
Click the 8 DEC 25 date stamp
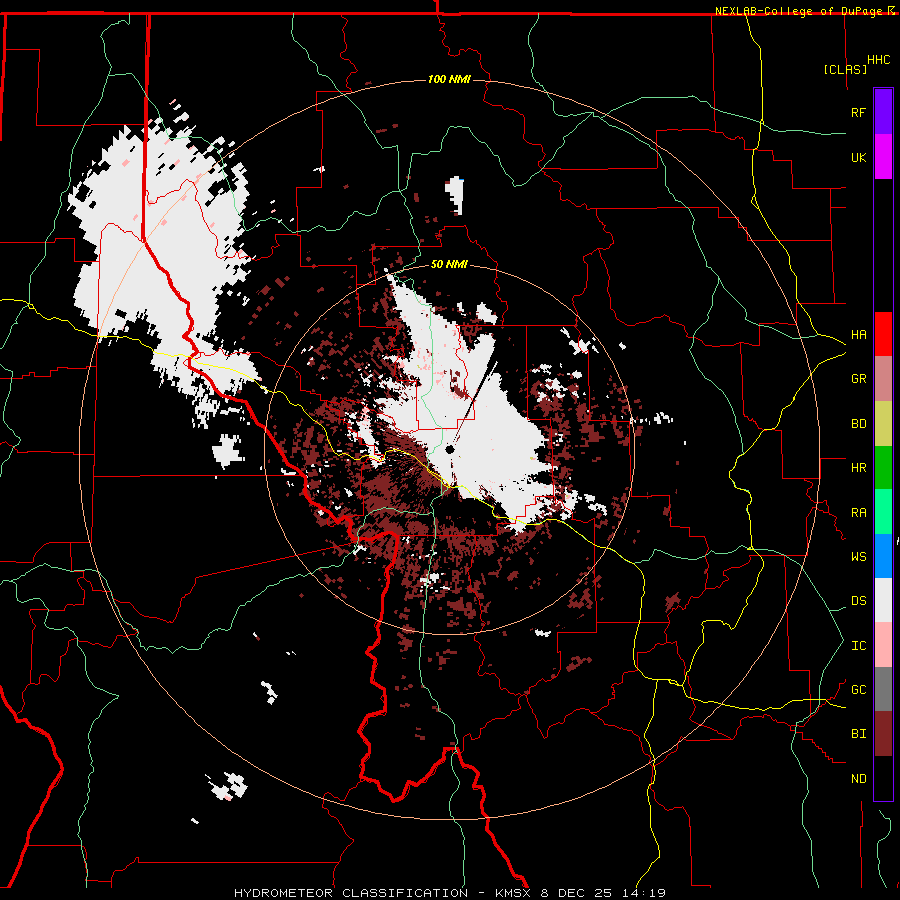(578, 893)
